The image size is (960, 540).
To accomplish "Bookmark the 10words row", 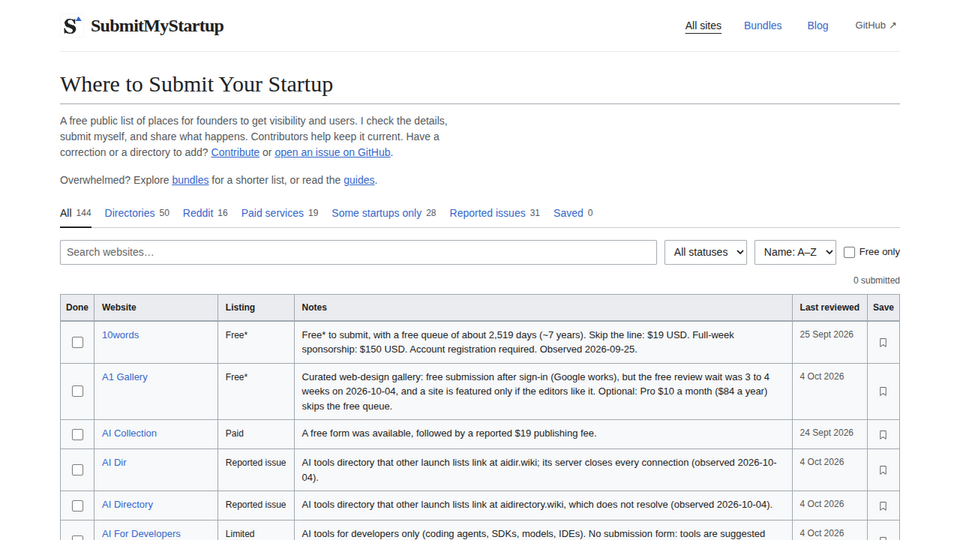I will (883, 343).
